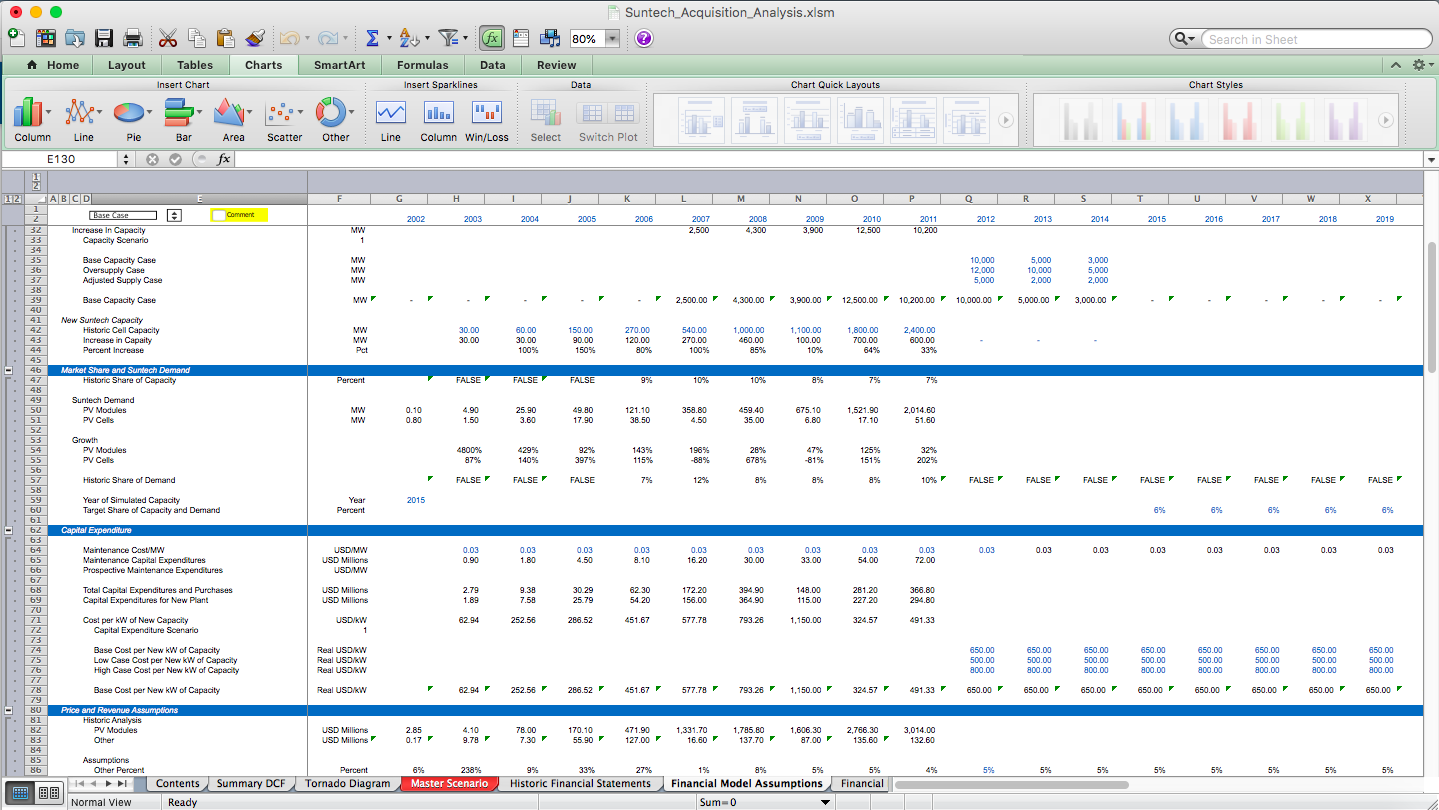The image size is (1439, 810).
Task: Collapse Price and Revenue Assumptions group
Action: 9,710
